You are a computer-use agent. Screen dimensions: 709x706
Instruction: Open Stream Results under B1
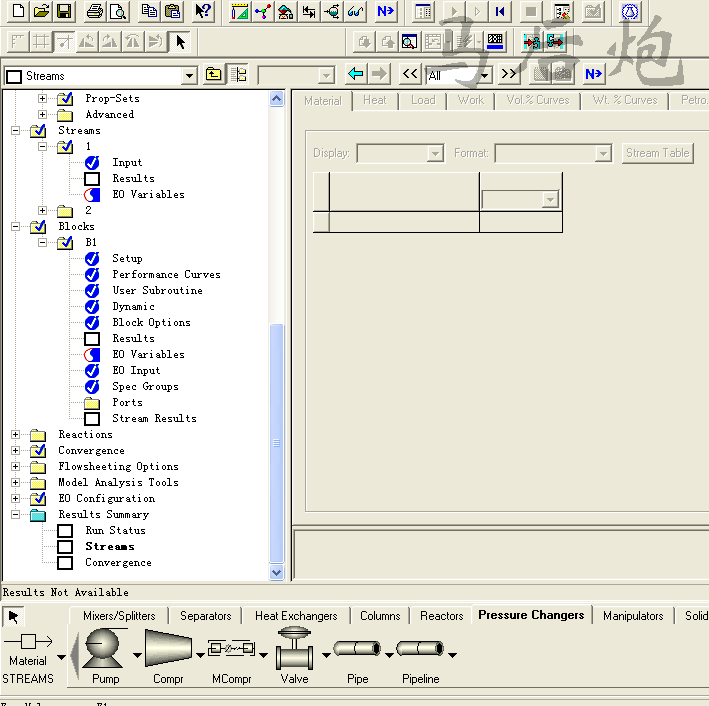(x=154, y=418)
